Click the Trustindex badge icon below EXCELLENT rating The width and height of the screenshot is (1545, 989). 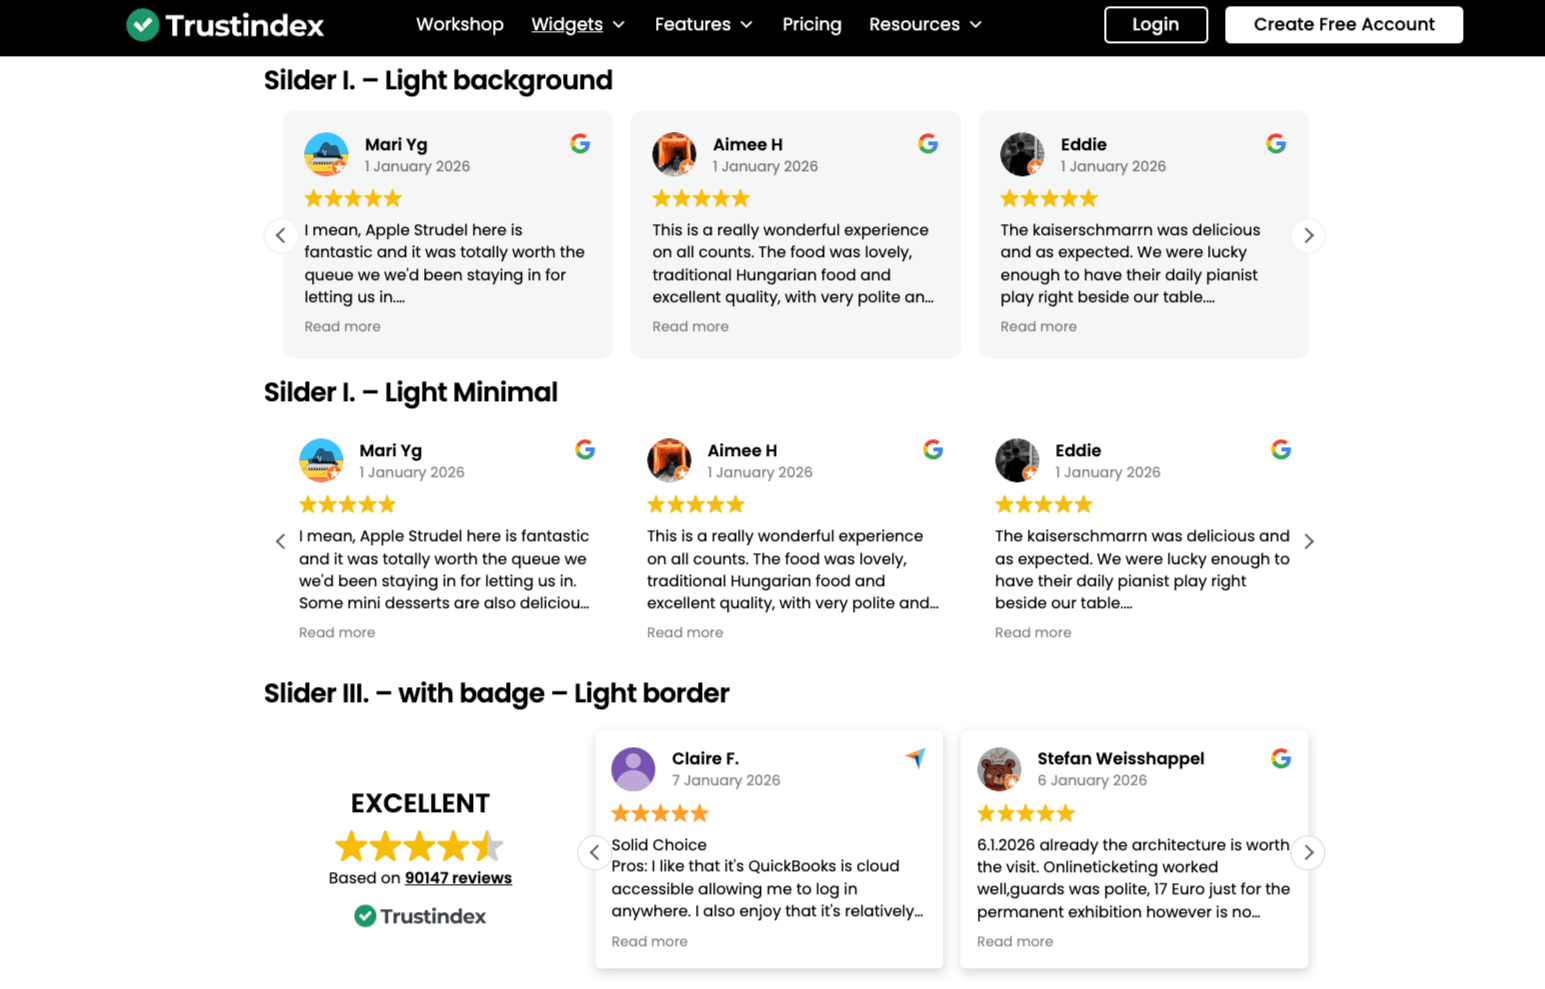click(363, 916)
